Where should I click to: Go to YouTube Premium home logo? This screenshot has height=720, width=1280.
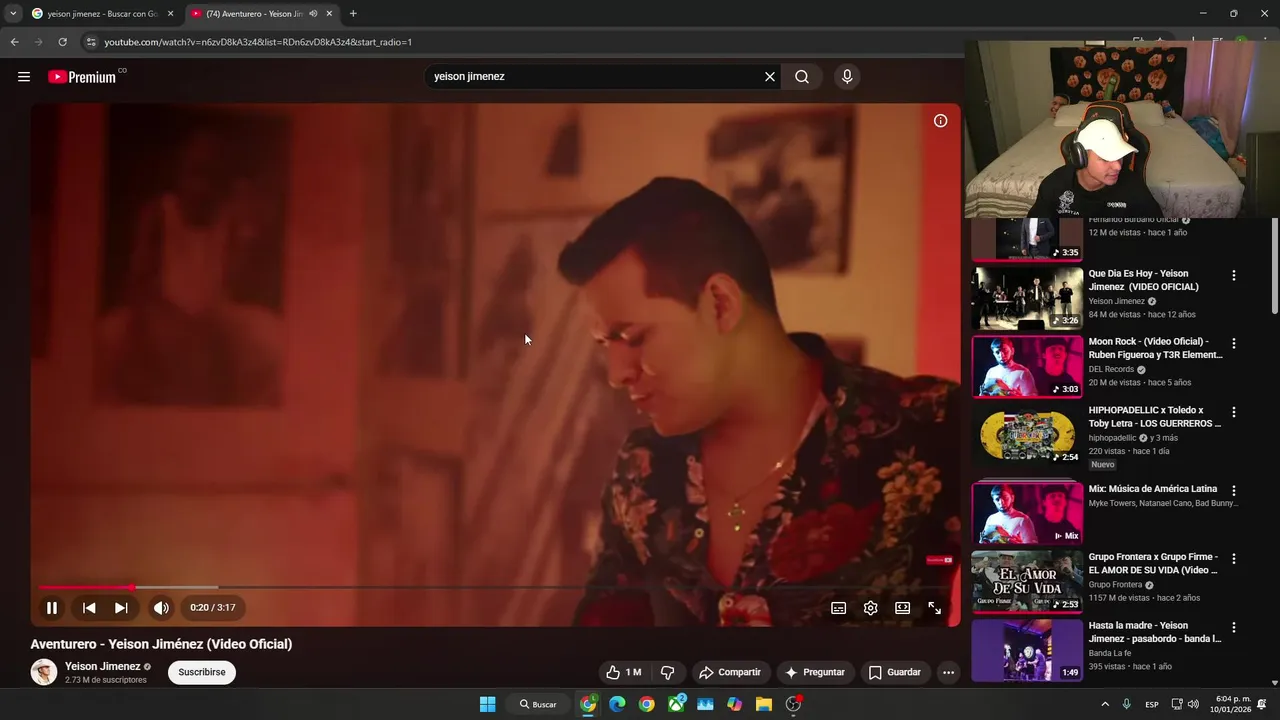click(83, 77)
